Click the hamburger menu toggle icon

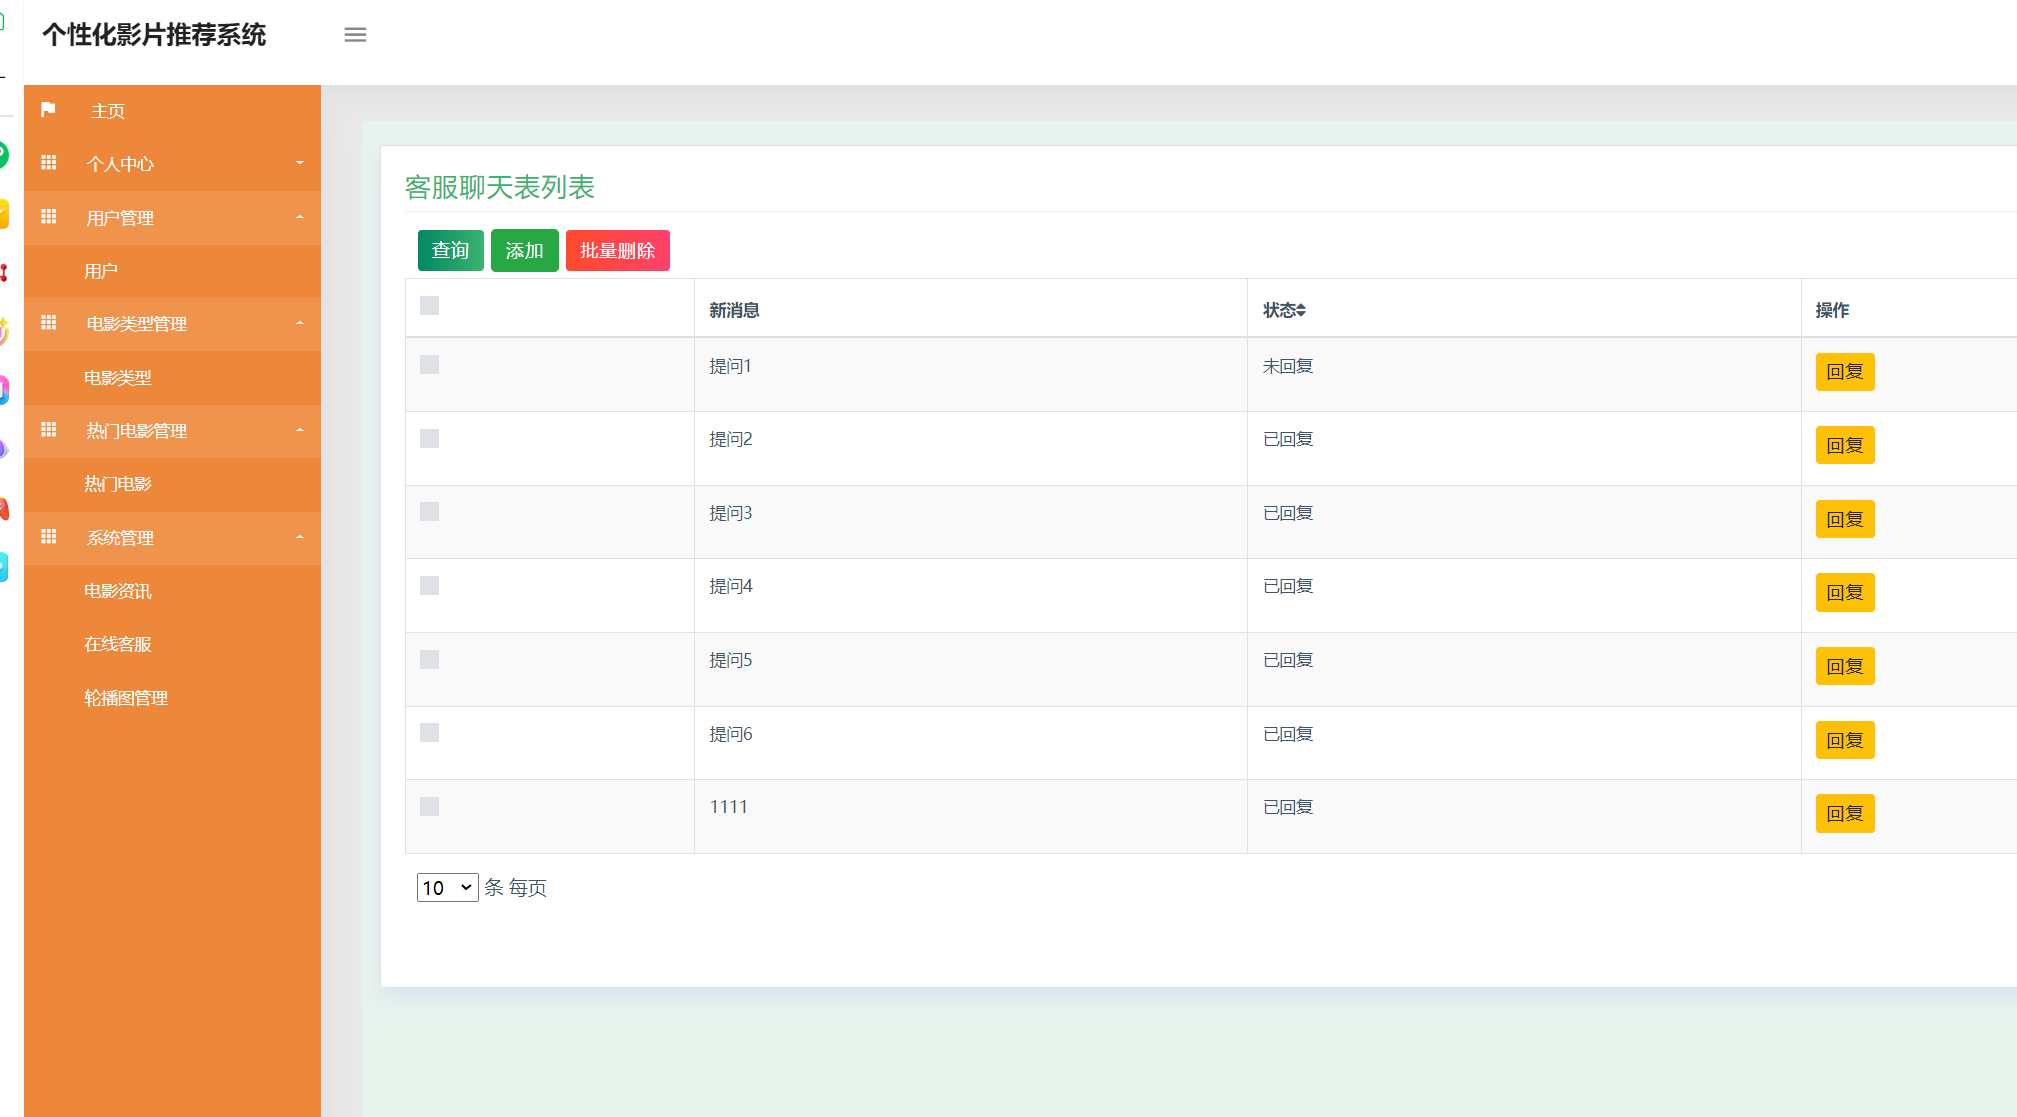point(355,35)
